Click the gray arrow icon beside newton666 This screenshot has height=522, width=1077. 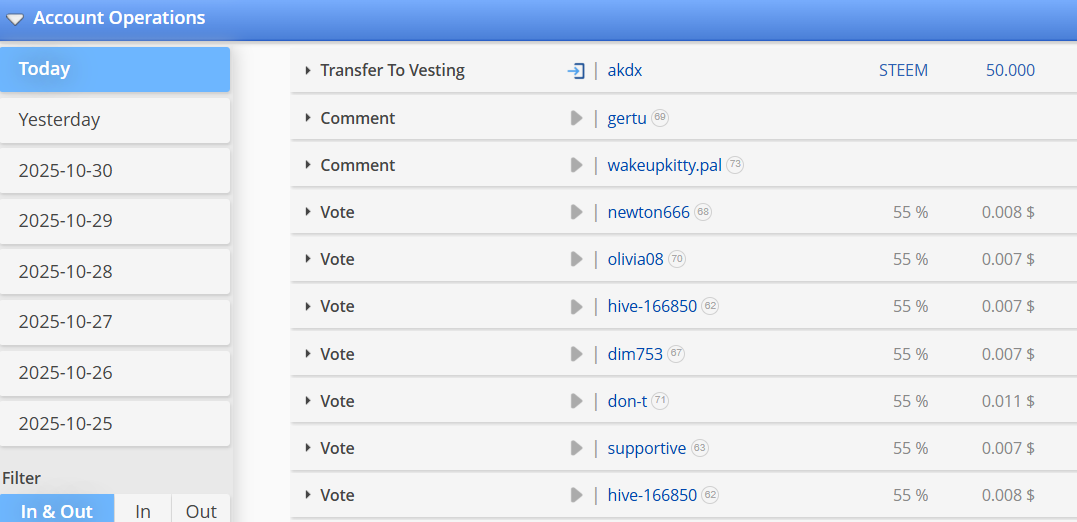[x=576, y=212]
